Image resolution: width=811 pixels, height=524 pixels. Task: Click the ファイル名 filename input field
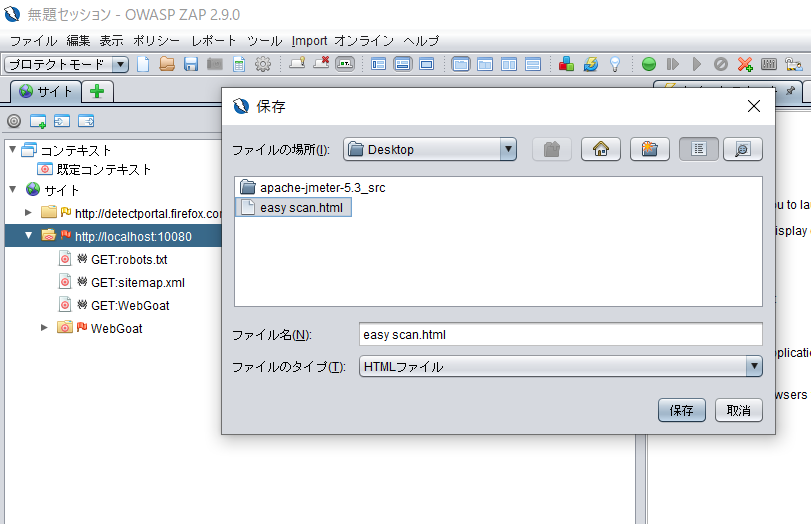click(561, 334)
